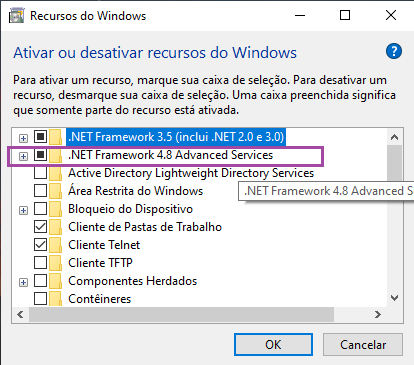
Task: Click the blue help question mark icon
Action: (394, 51)
